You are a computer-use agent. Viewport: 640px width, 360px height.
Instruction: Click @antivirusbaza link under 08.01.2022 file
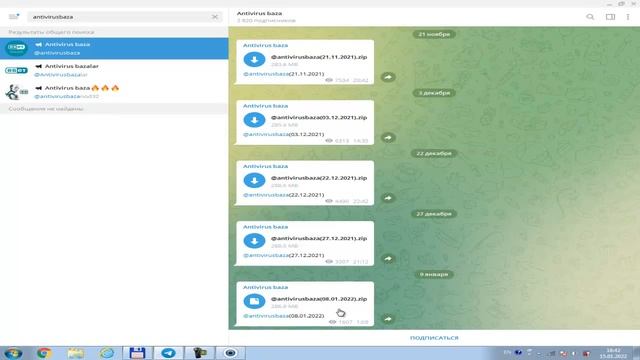[266, 316]
